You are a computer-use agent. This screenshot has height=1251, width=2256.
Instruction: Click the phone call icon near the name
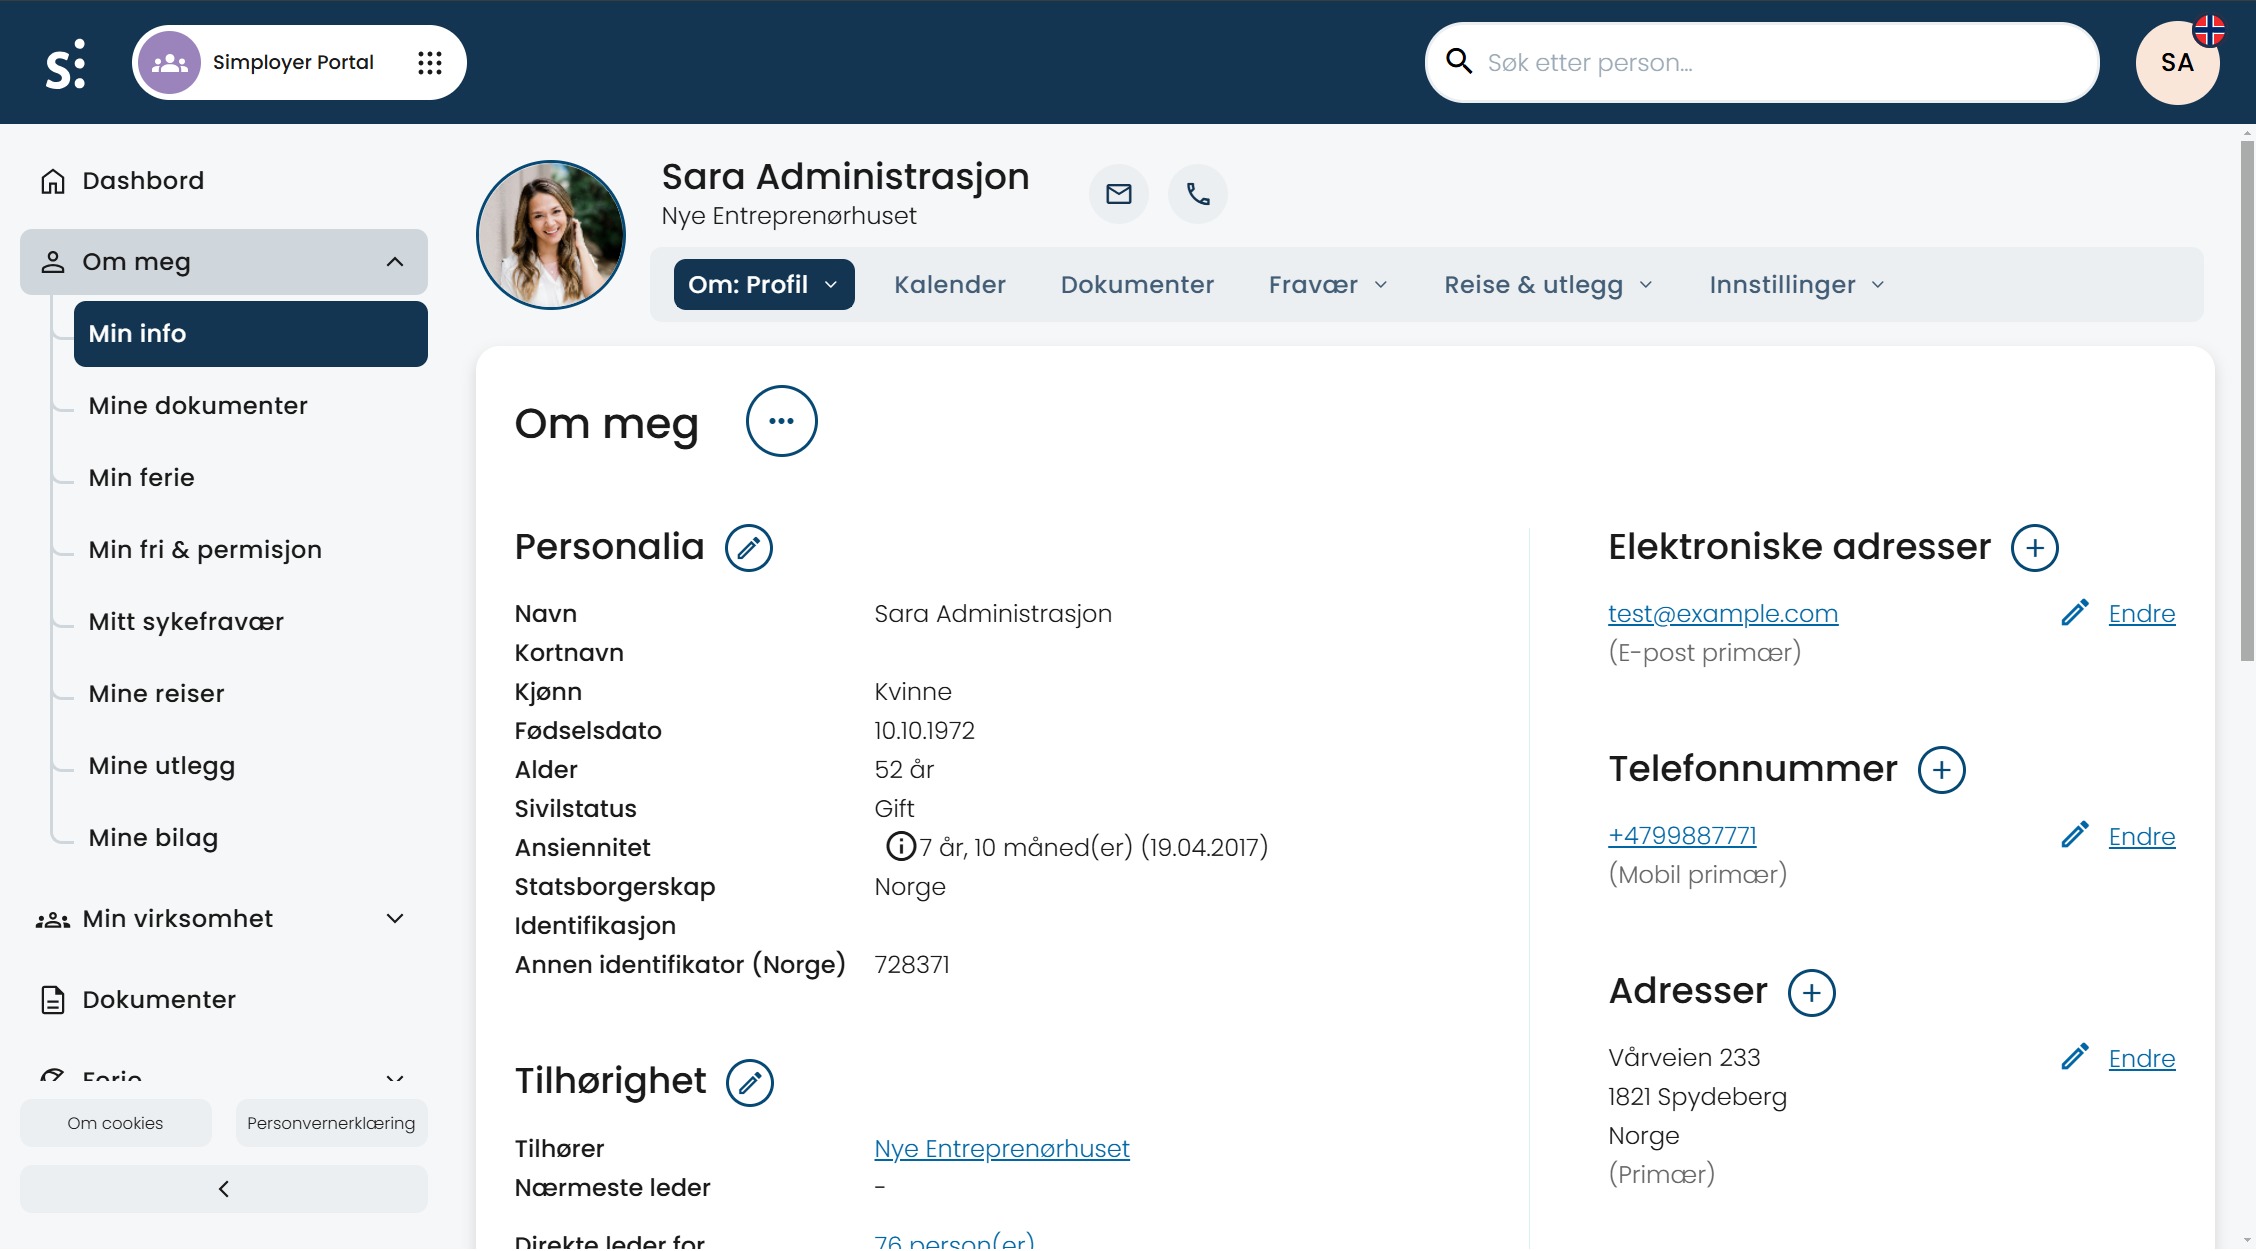(1197, 194)
